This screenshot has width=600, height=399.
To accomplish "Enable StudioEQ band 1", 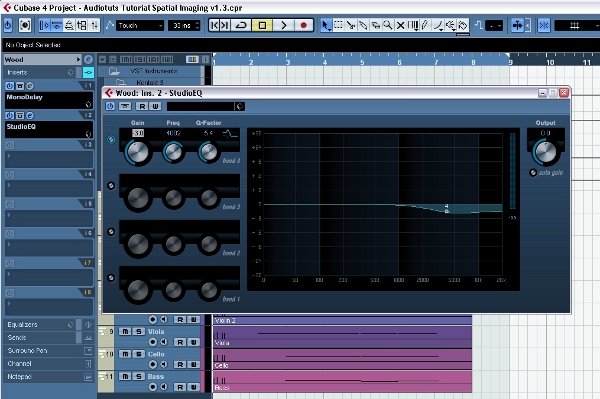I will pos(111,278).
